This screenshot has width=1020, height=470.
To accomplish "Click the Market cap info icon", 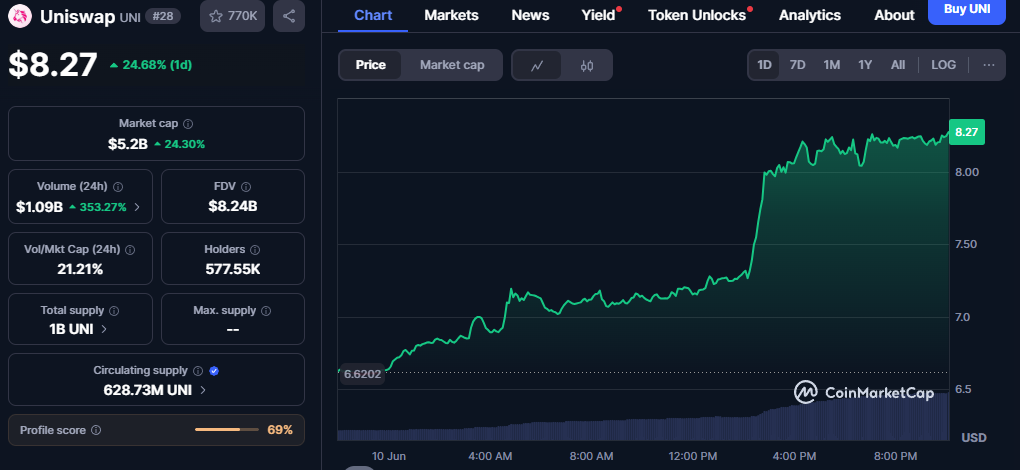I will pos(188,124).
